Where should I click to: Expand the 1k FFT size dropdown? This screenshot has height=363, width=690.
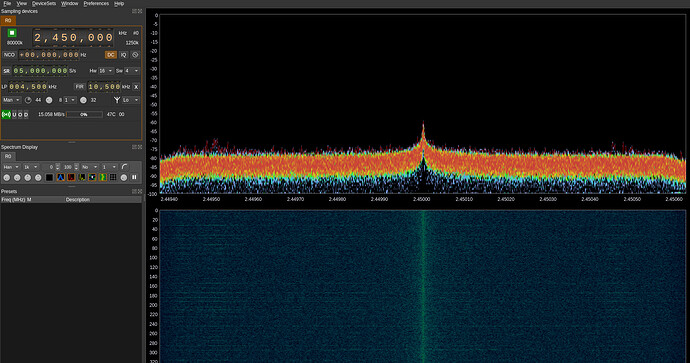click(x=31, y=167)
